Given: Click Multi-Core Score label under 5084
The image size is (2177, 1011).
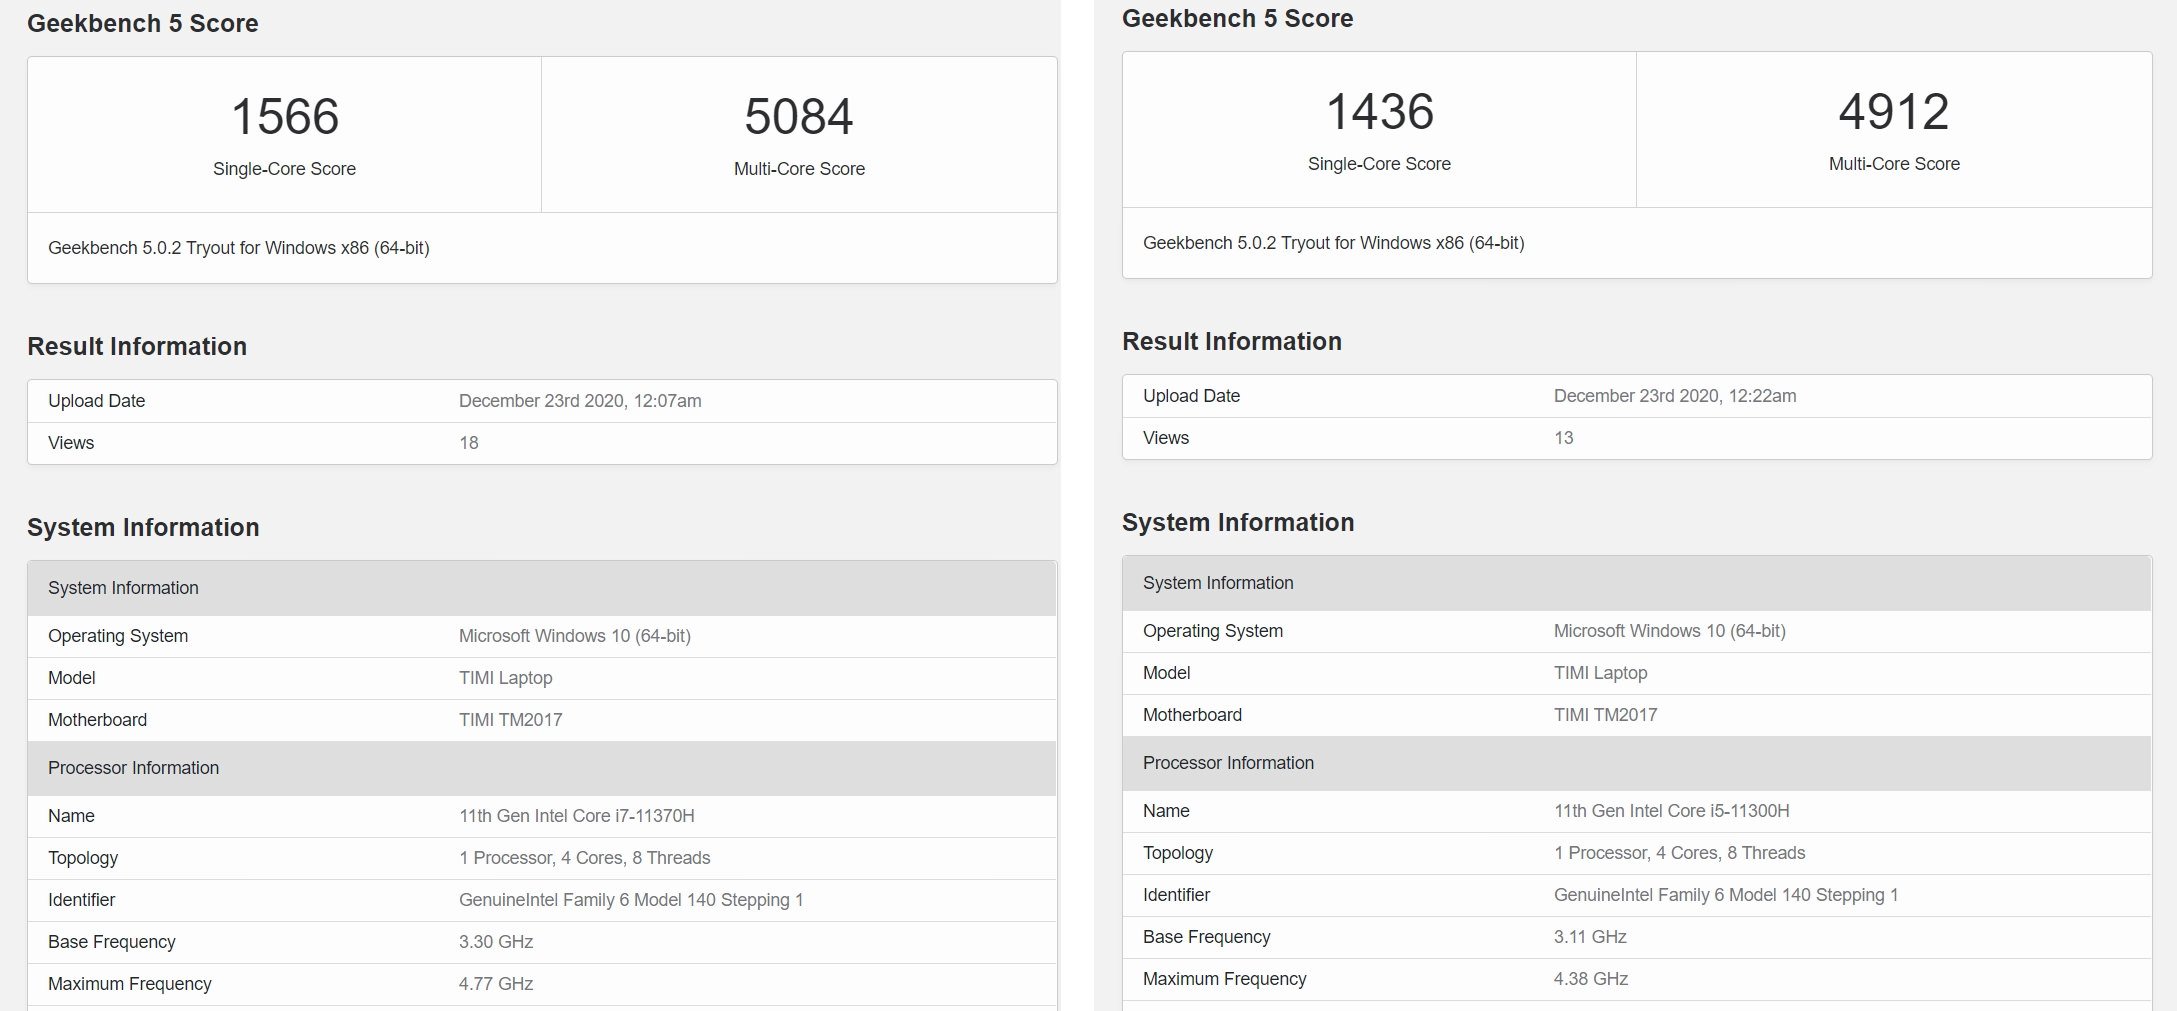Looking at the screenshot, I should pos(799,169).
